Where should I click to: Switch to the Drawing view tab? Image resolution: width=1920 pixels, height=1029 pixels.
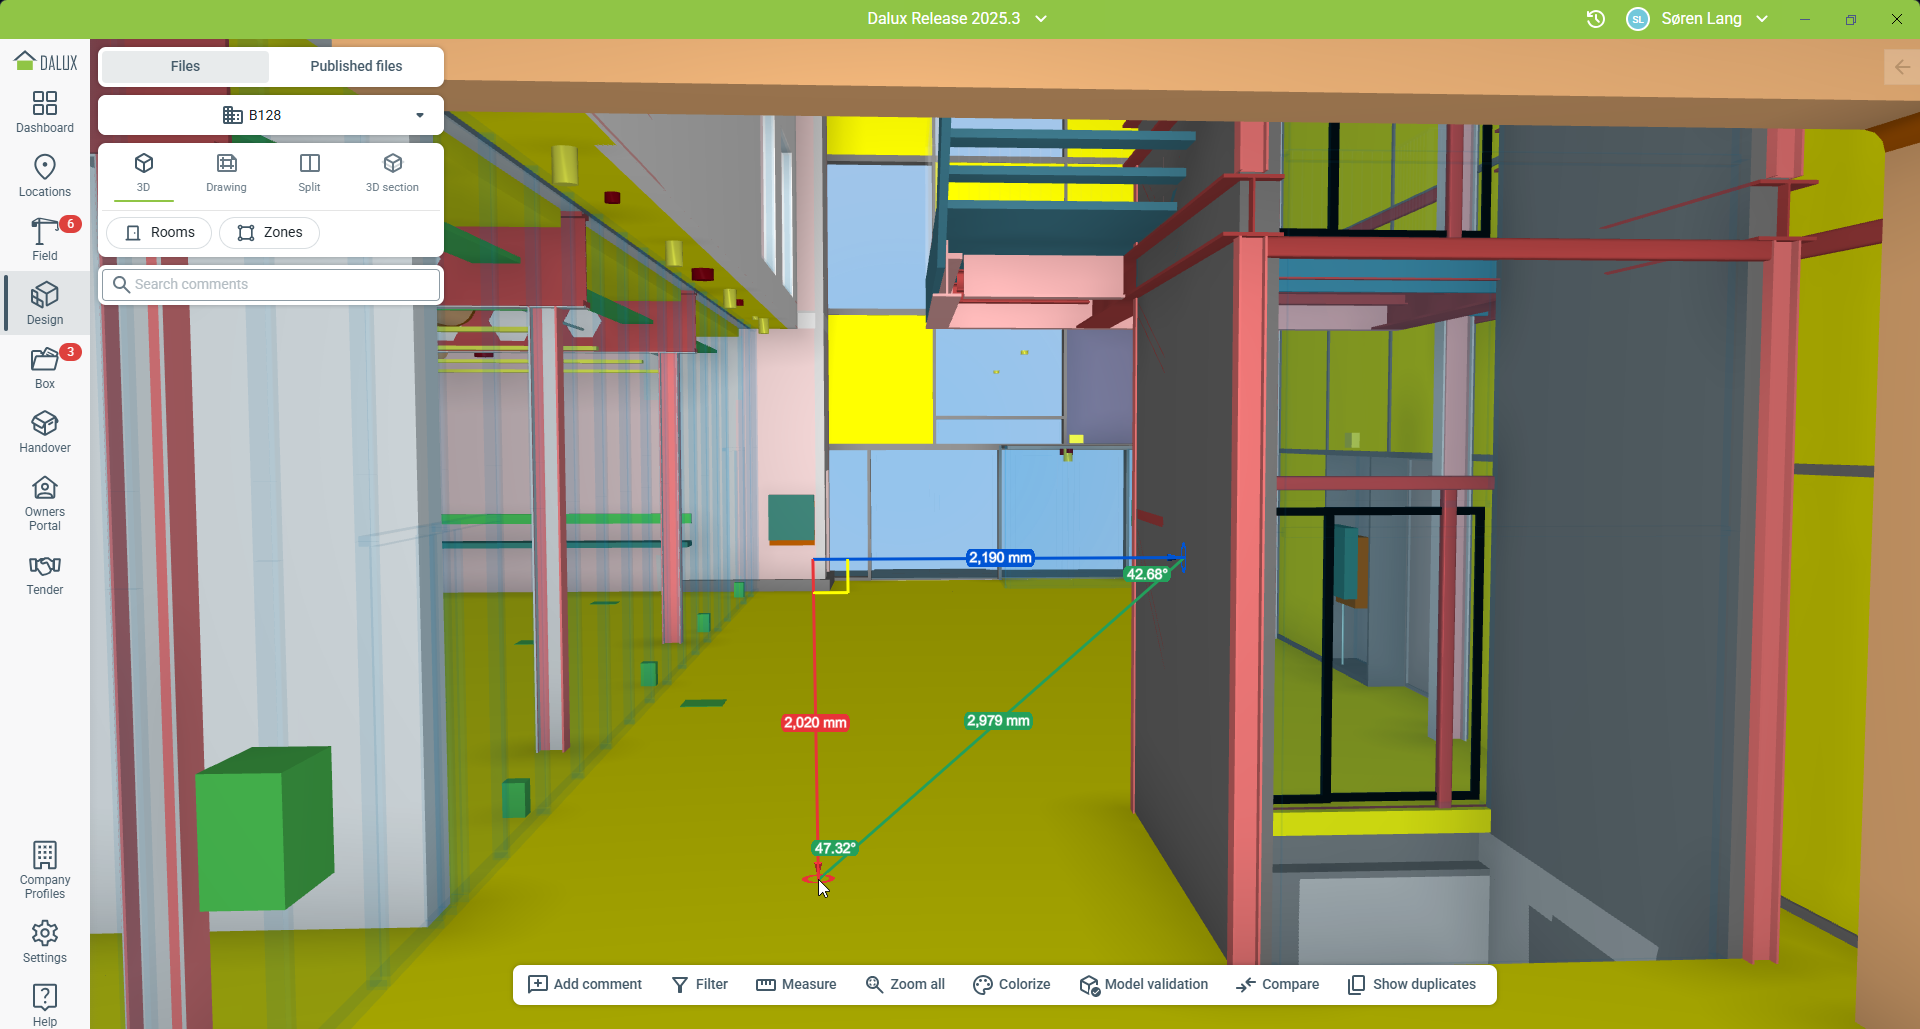tap(226, 173)
